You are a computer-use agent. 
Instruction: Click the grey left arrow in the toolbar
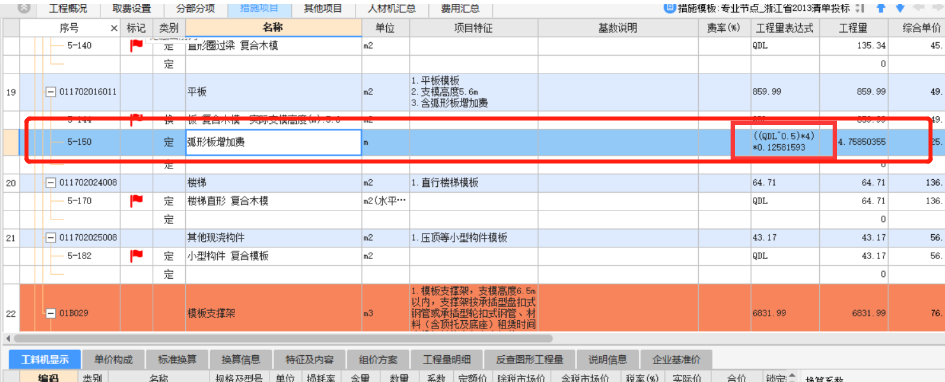[918, 8]
